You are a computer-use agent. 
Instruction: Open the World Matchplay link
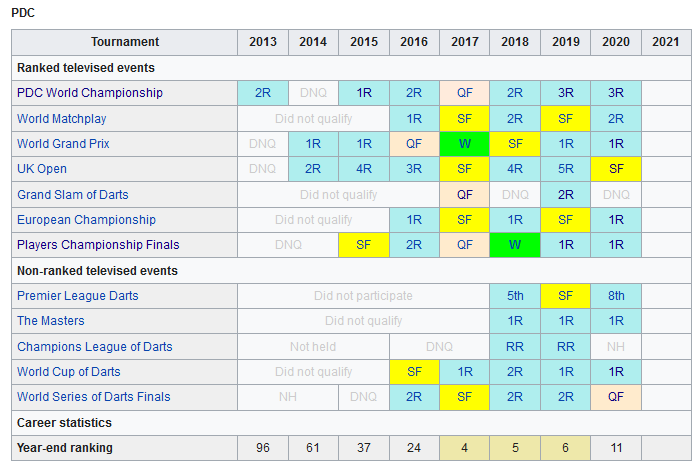pyautogui.click(x=62, y=119)
